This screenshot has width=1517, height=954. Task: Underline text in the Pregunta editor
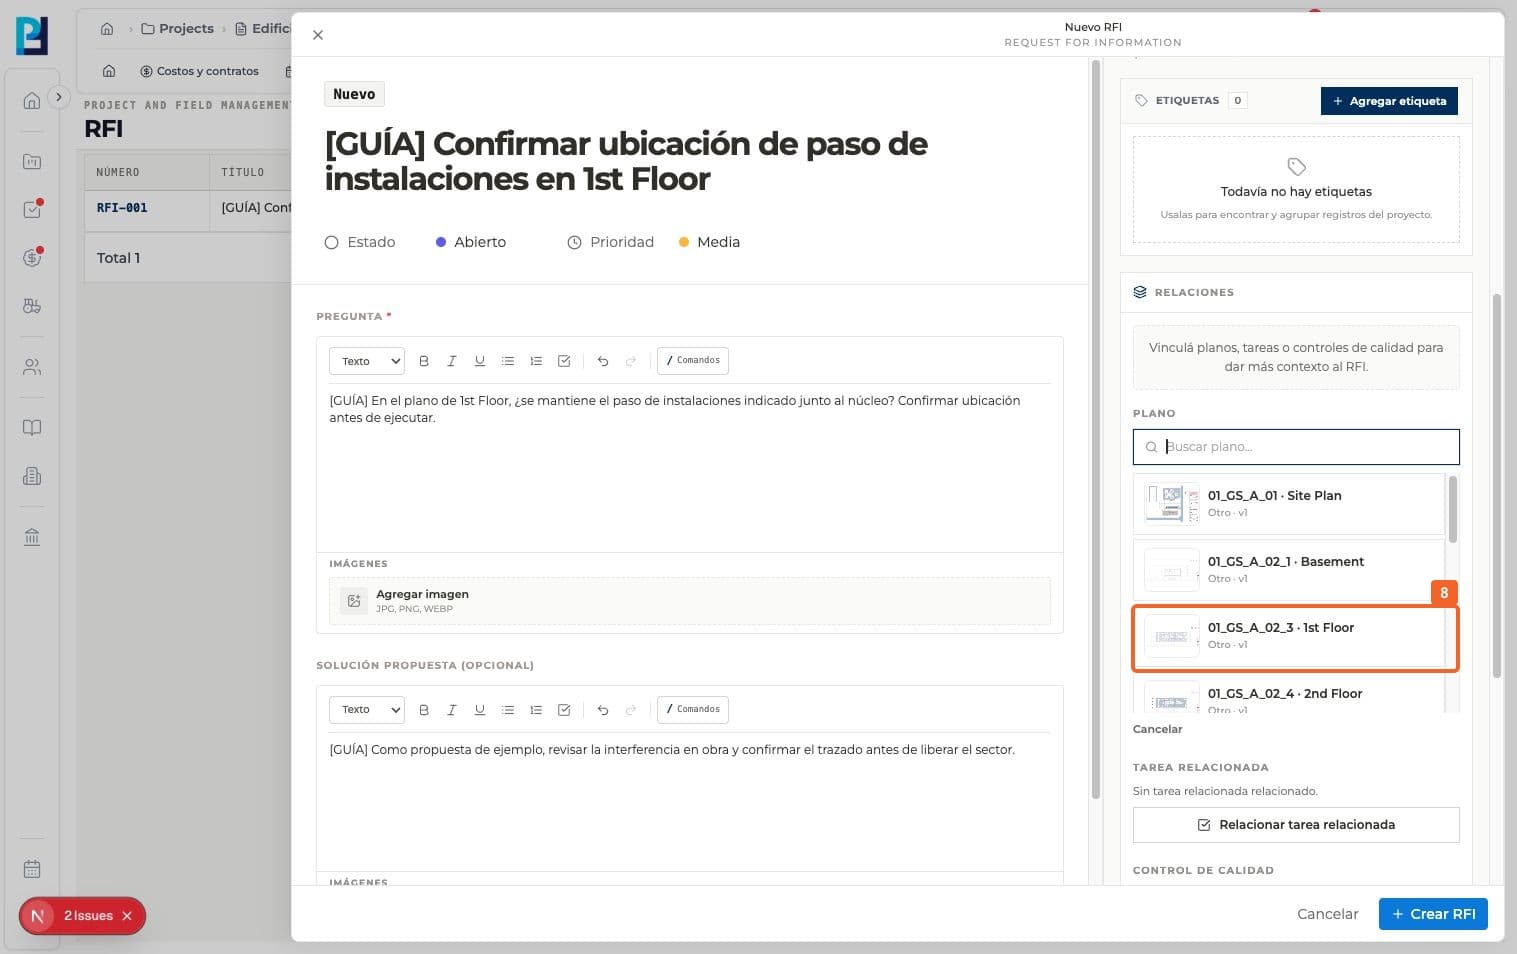click(480, 361)
